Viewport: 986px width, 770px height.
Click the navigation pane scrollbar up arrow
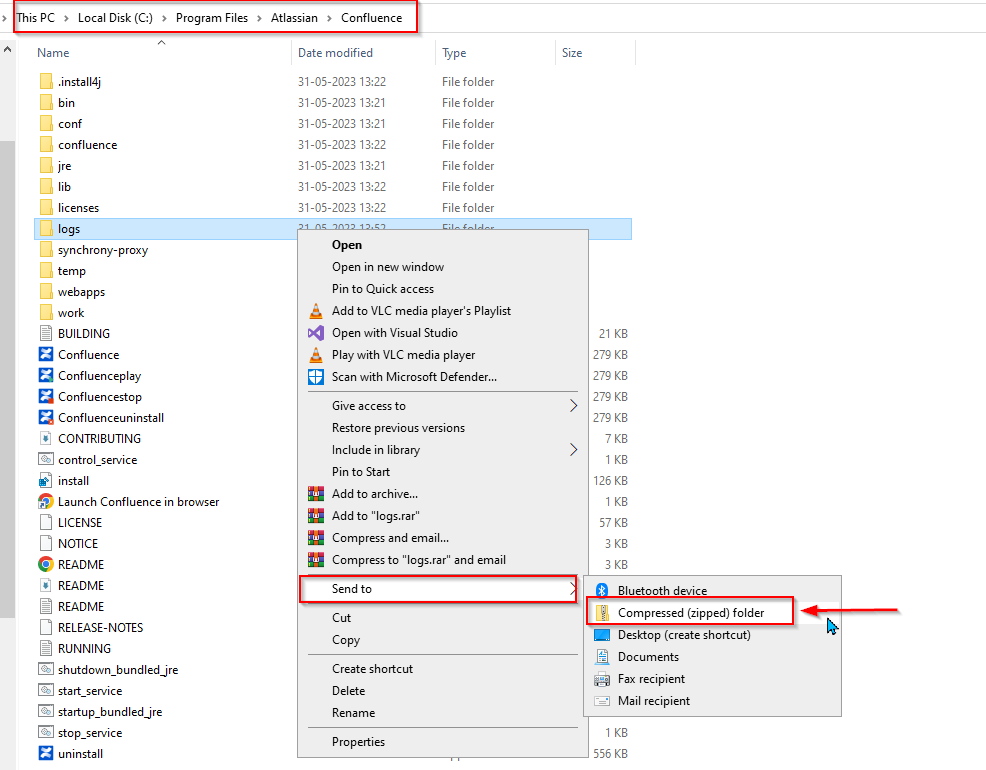8,49
